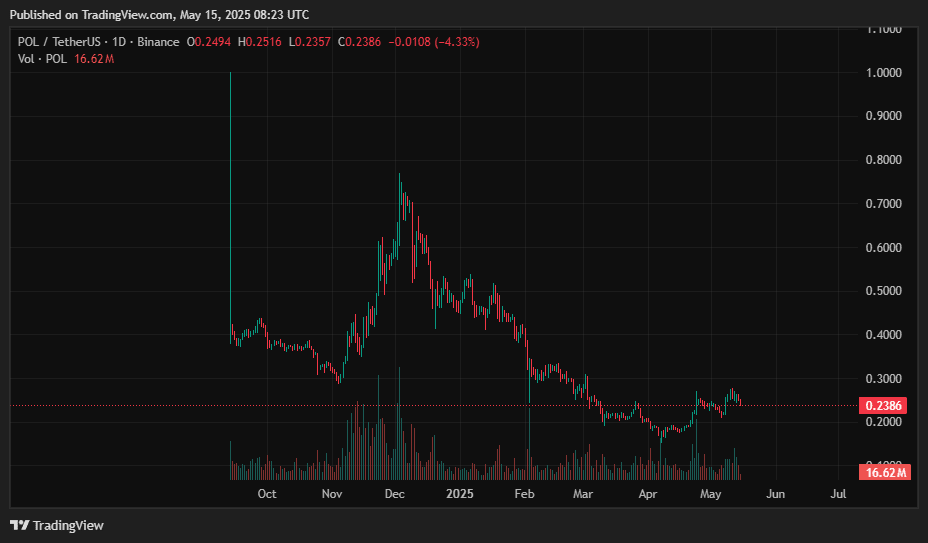Screen dimensions: 928x543
Task: Select the 0.5000 price axis label
Action: (883, 291)
